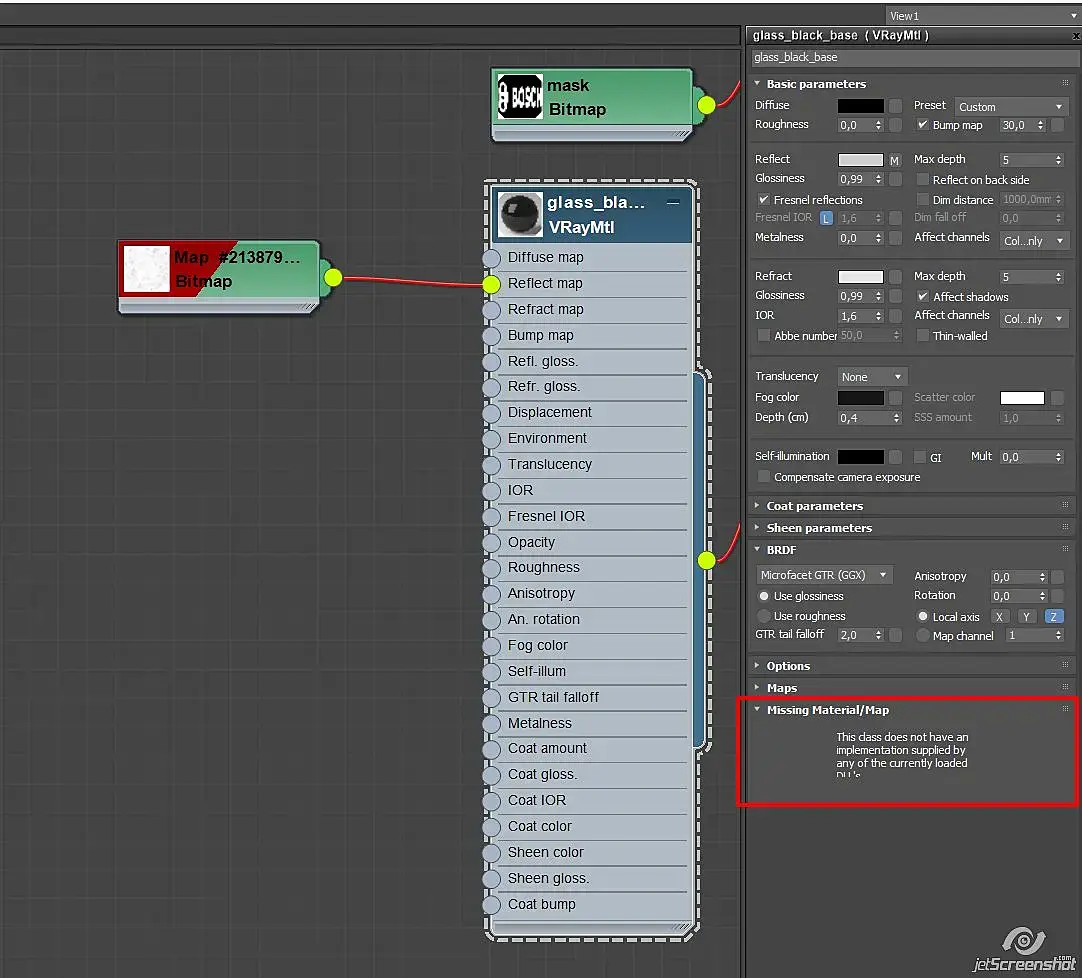This screenshot has height=978, width=1082.
Task: Toggle the Bump map checkbox
Action: (x=922, y=125)
